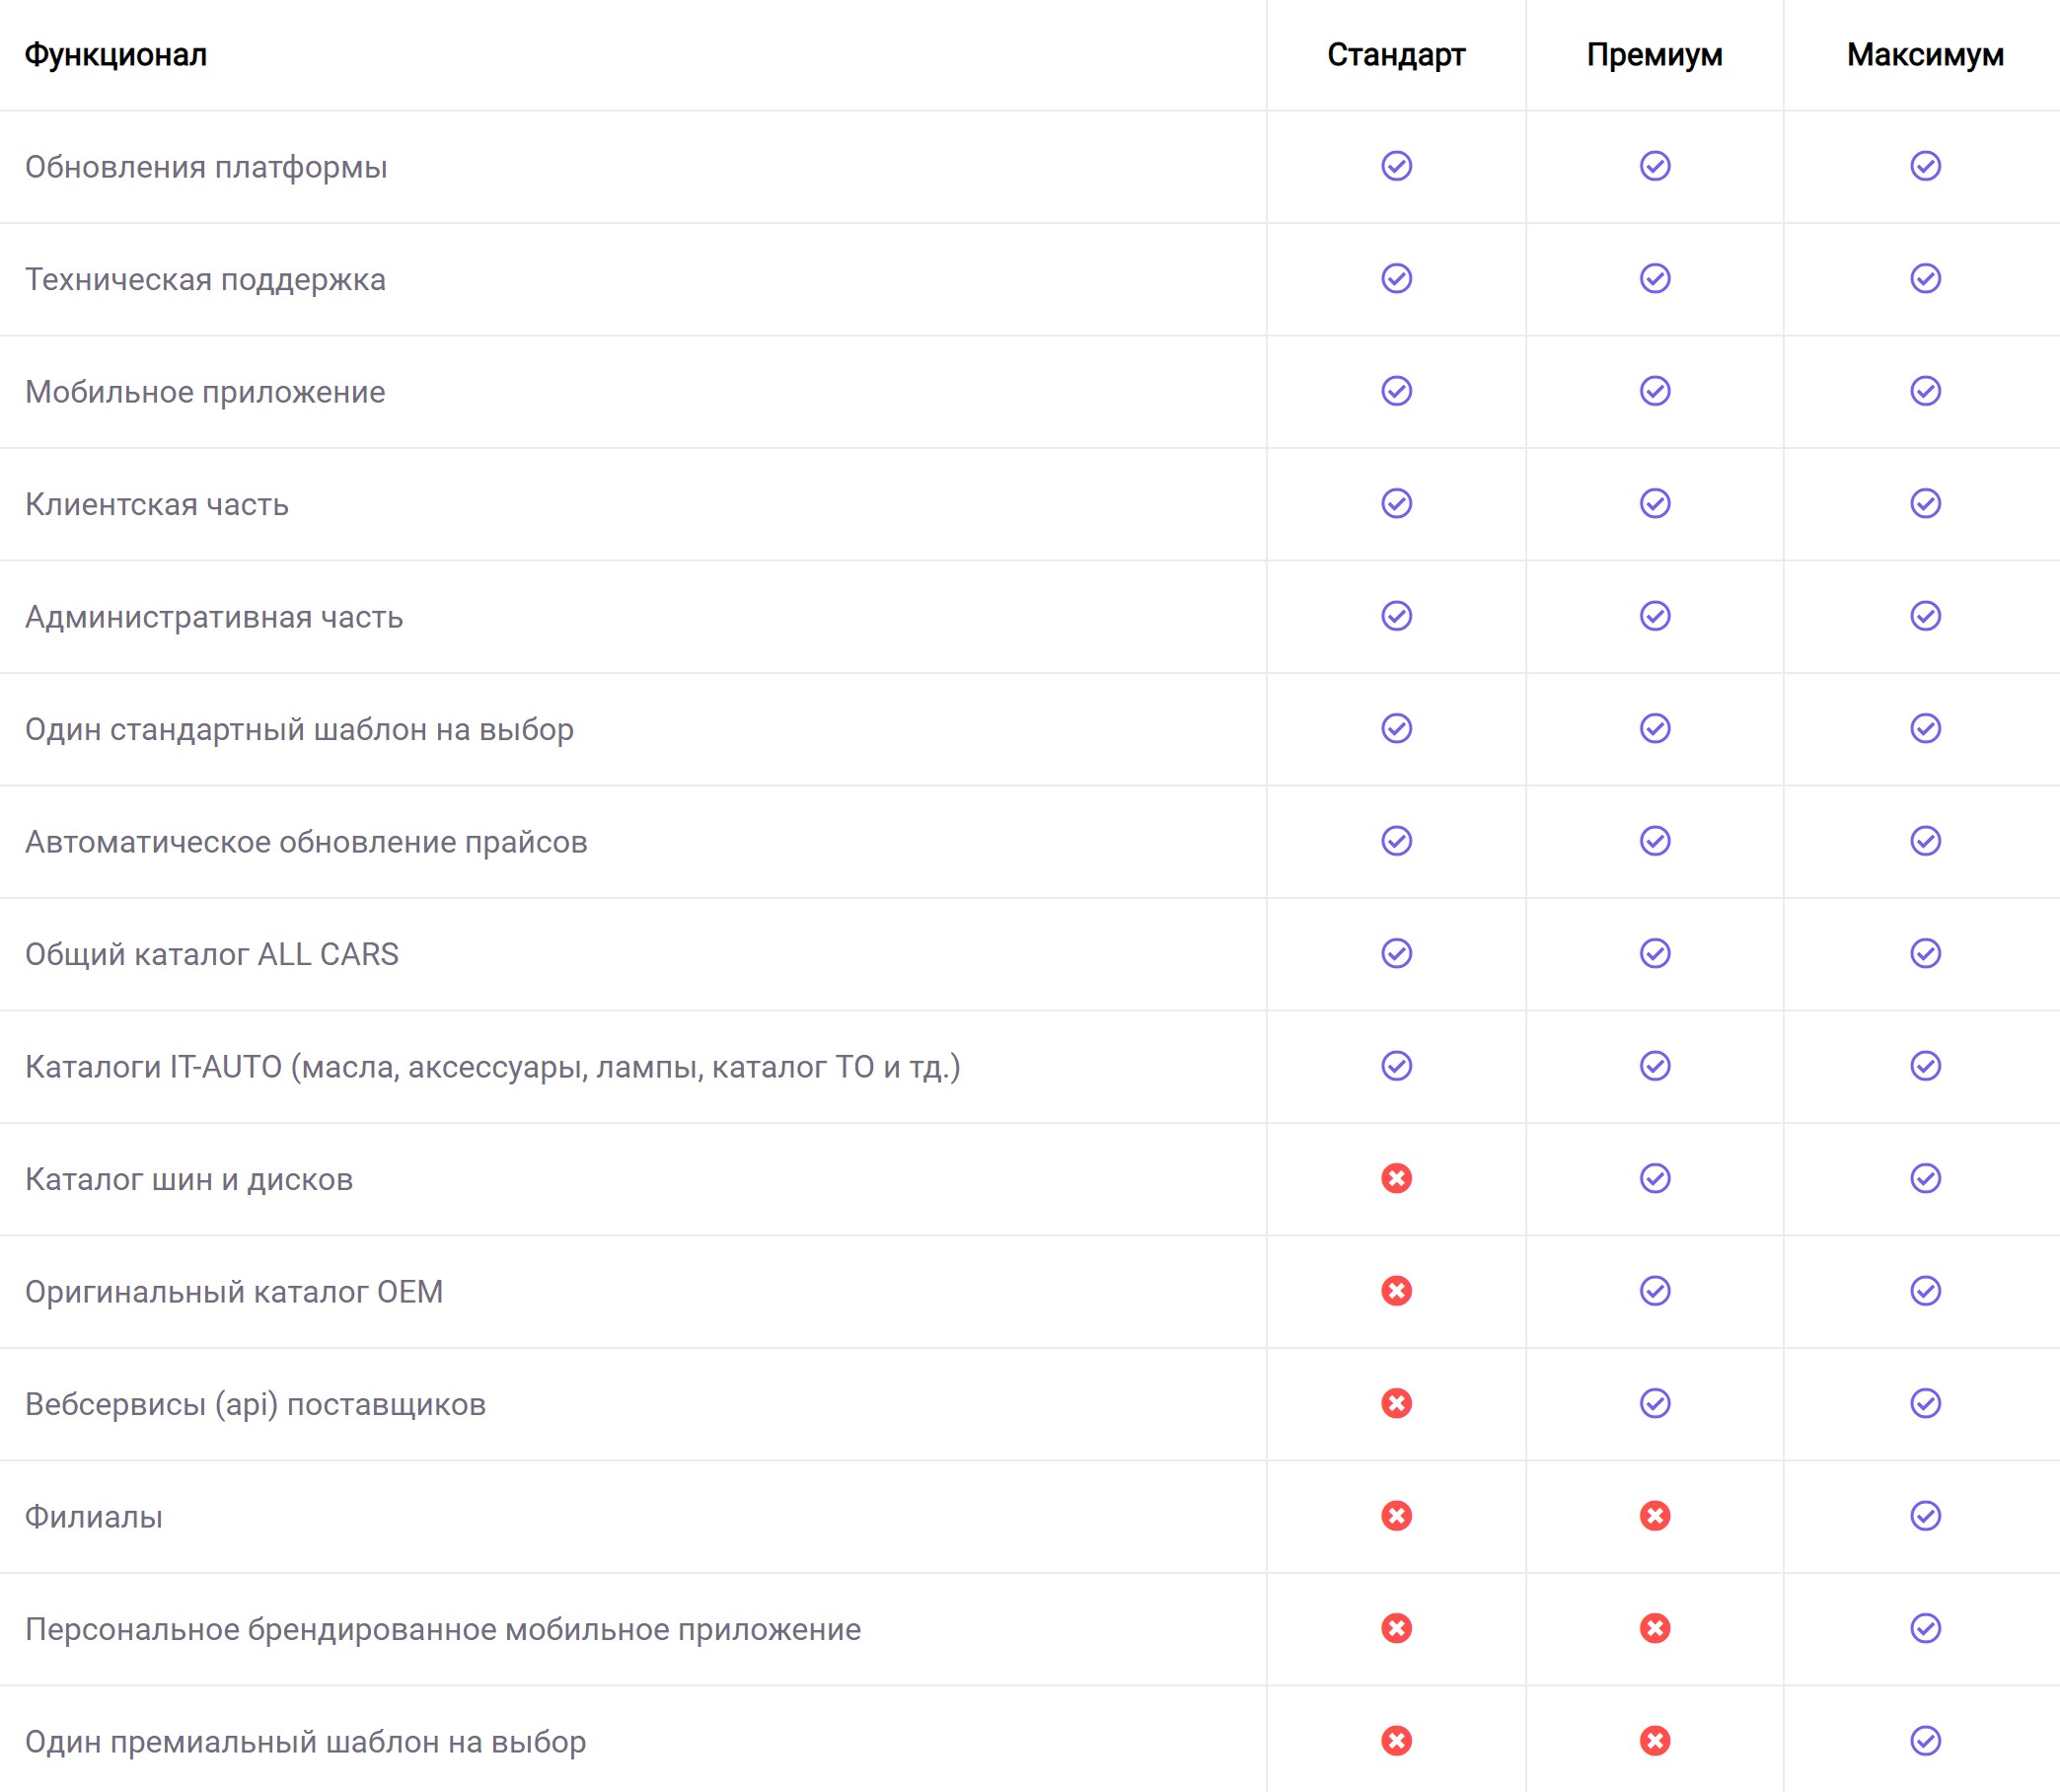
Task: Click the red cross in Стандарт for Оригинальный каталог OEM
Action: (x=1396, y=1291)
